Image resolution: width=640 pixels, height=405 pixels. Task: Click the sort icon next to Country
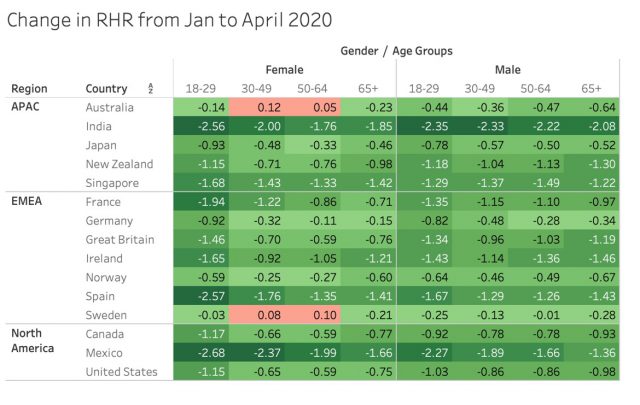(x=149, y=88)
